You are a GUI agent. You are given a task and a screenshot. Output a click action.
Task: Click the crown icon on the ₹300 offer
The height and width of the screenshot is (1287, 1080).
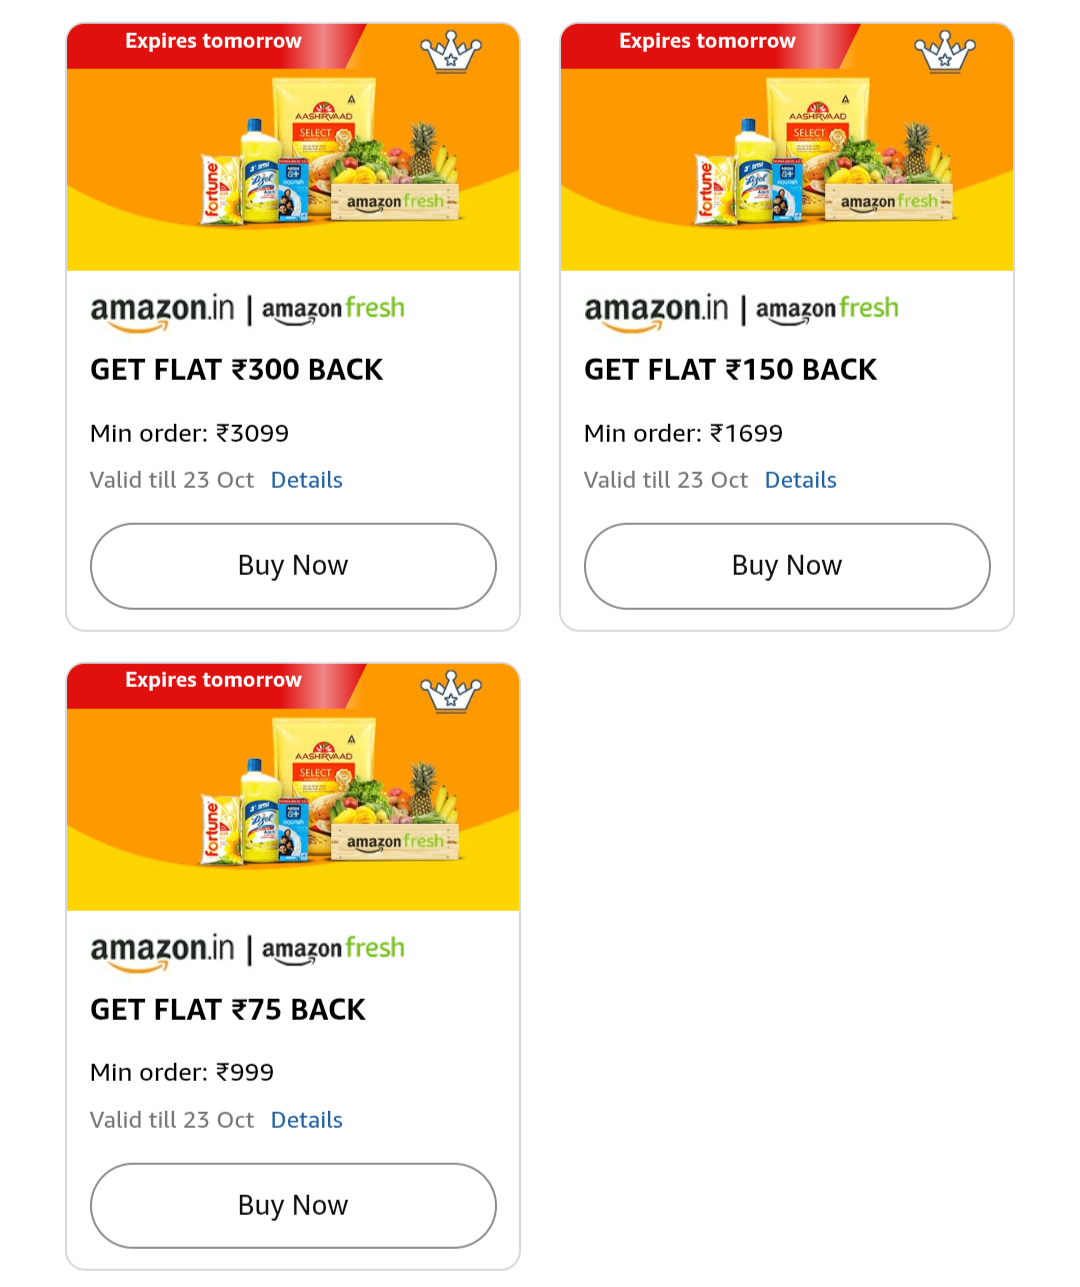tap(451, 52)
